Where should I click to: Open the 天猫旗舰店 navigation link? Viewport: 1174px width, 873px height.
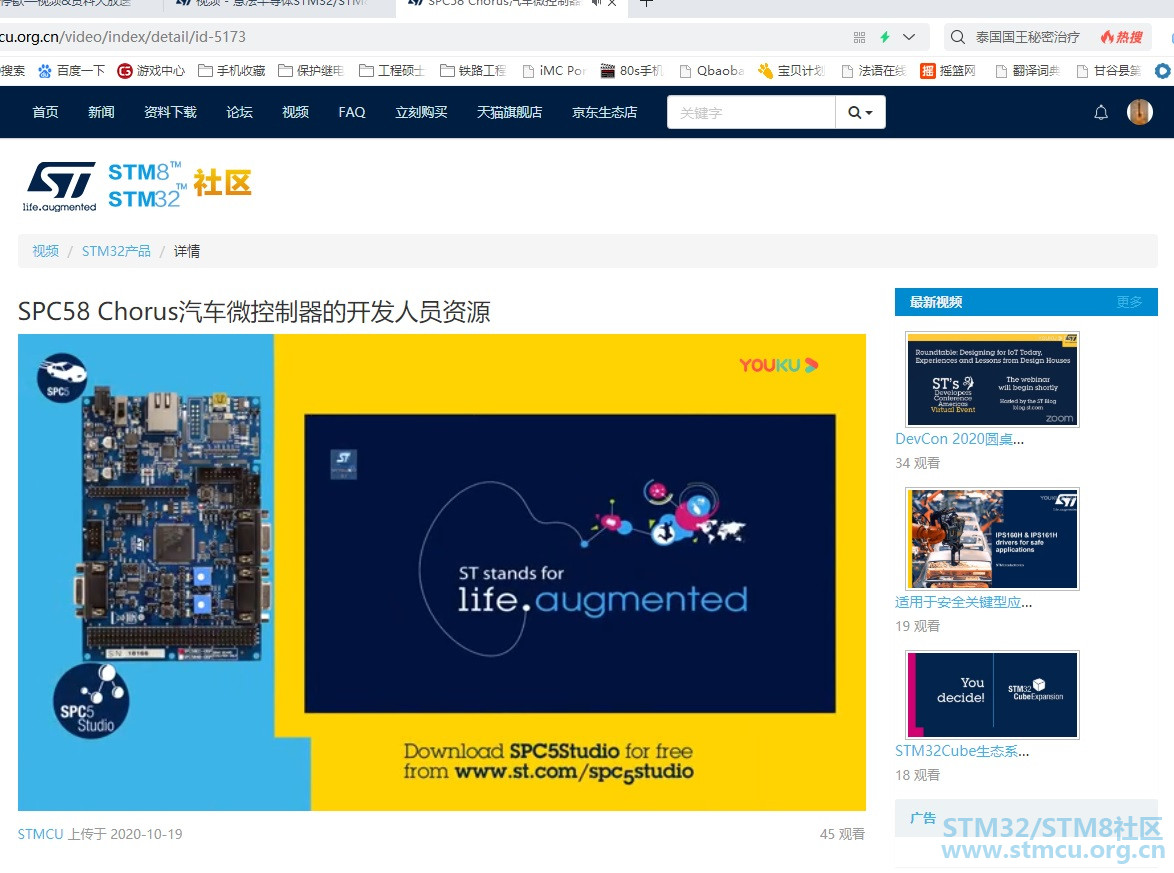pyautogui.click(x=509, y=112)
